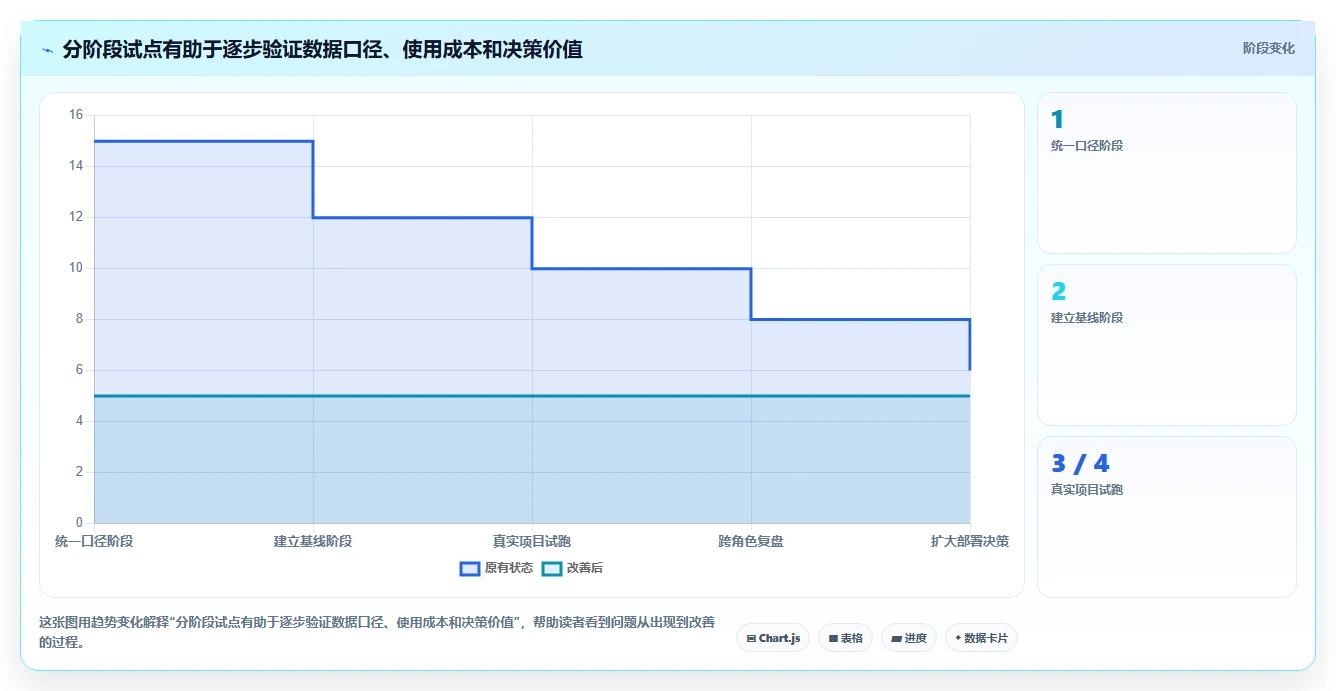Click the 改善后 teal legend swatch
This screenshot has width=1336, height=691.
point(551,568)
